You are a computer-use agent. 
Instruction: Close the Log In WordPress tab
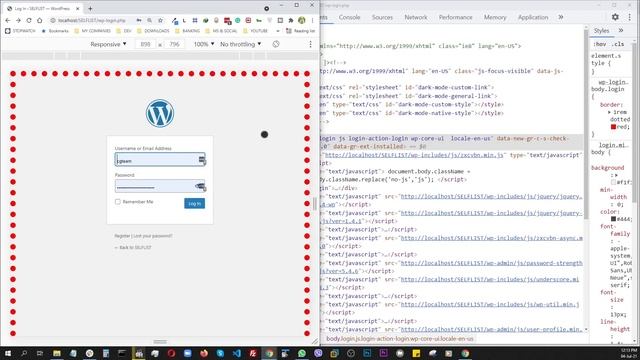(x=78, y=8)
